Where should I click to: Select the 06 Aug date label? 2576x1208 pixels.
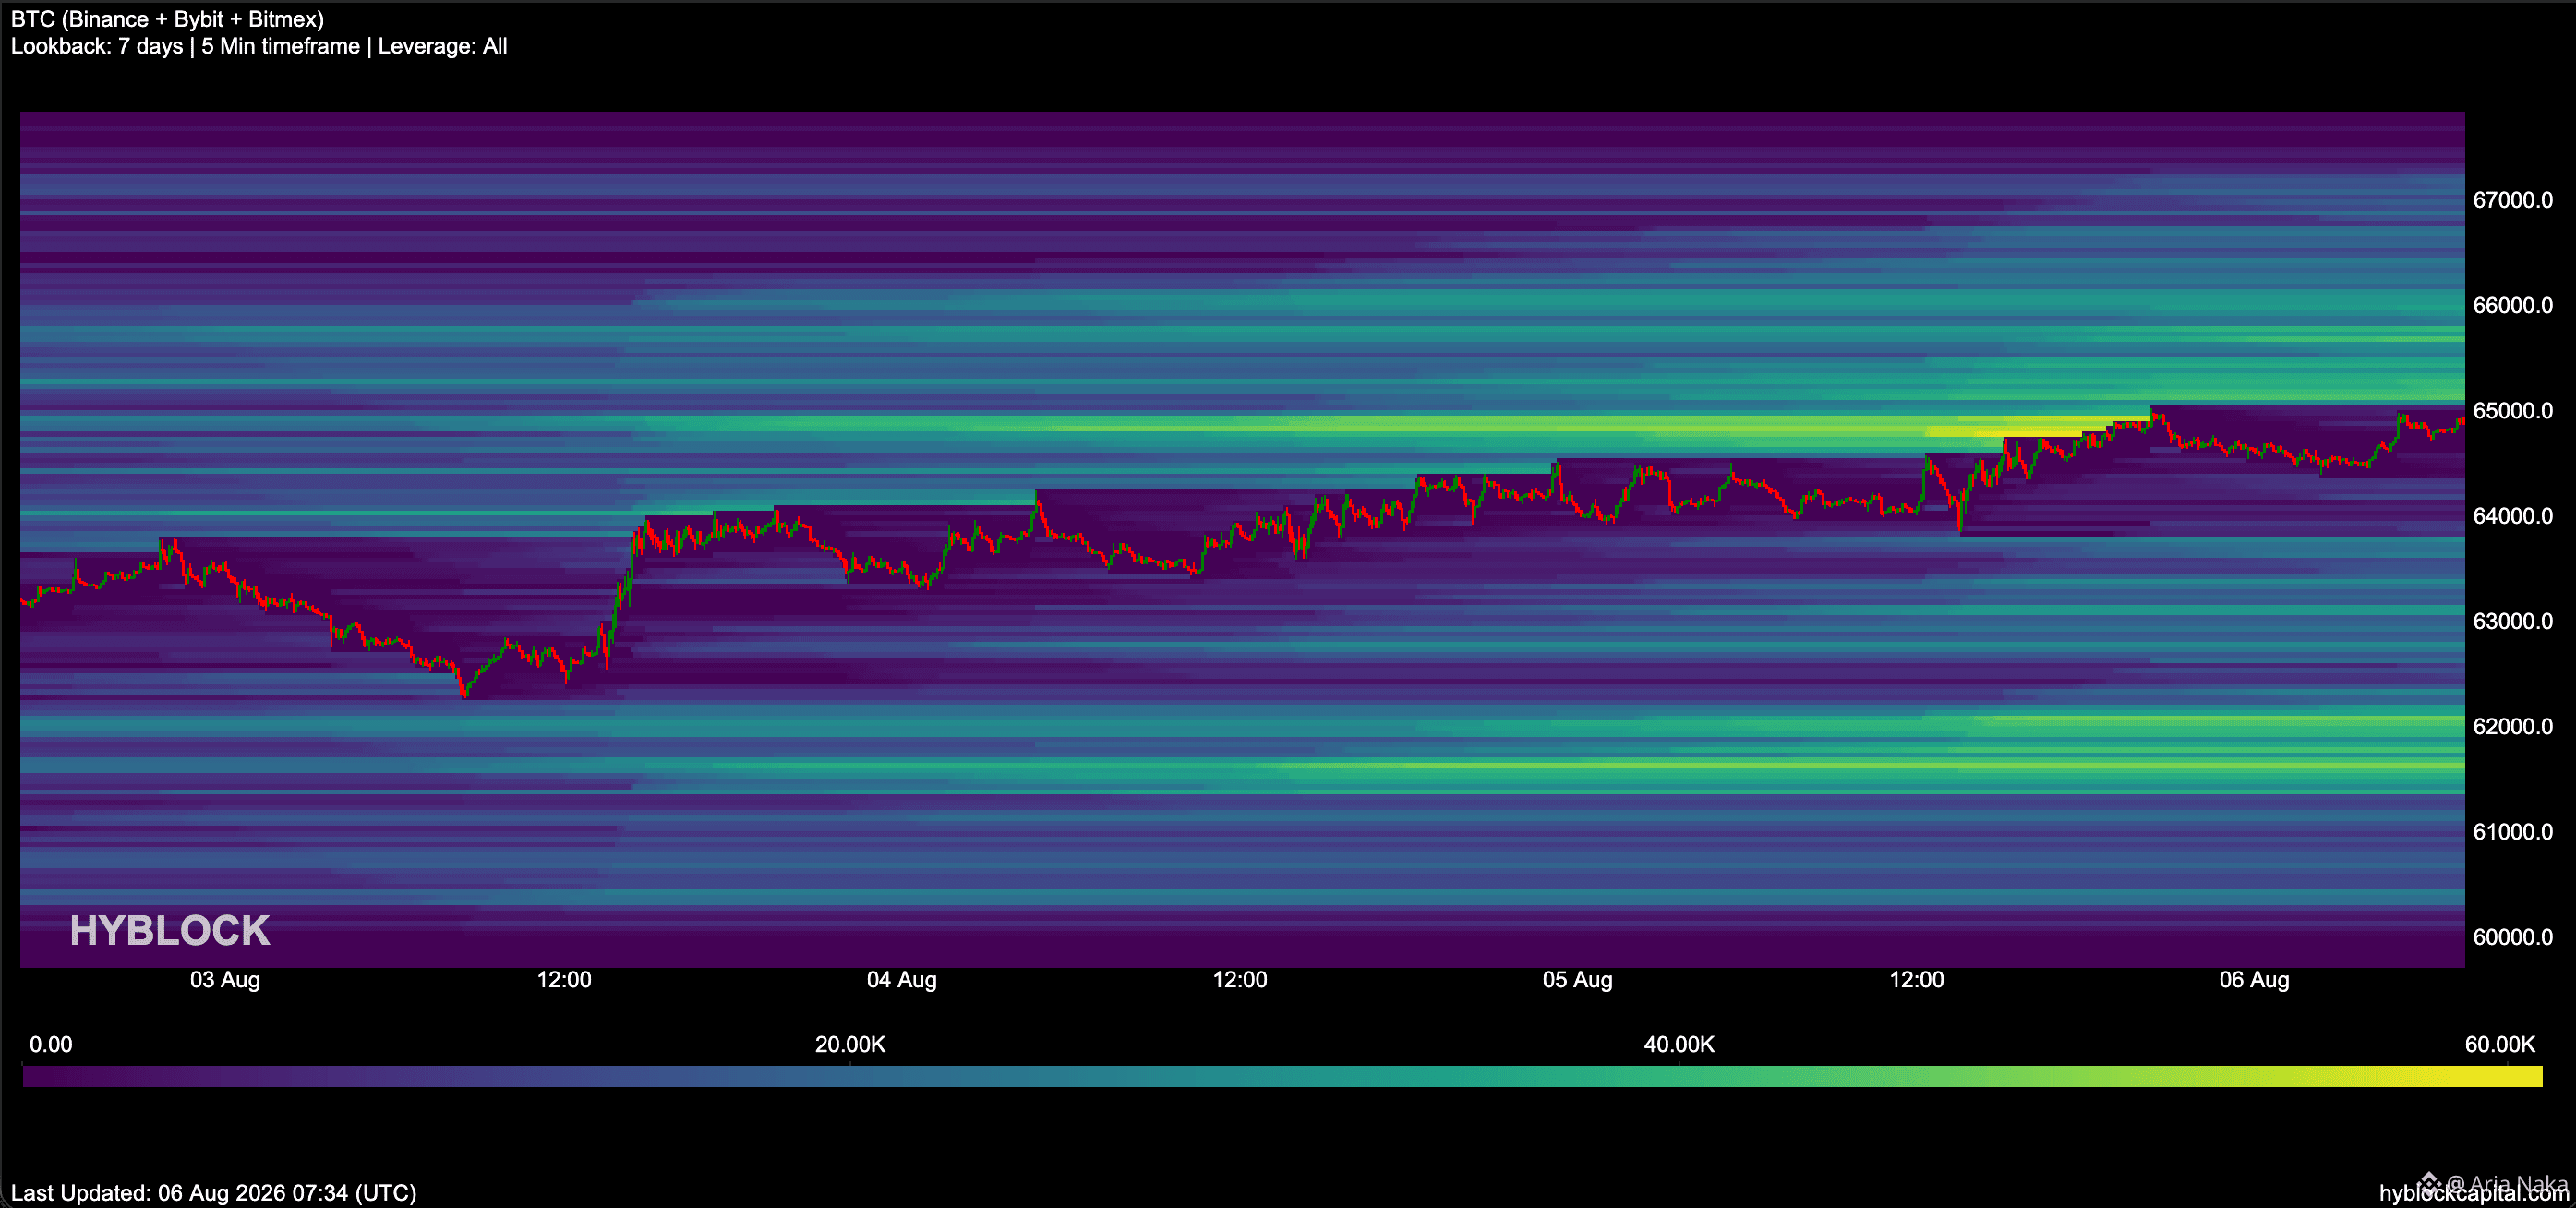[2254, 980]
